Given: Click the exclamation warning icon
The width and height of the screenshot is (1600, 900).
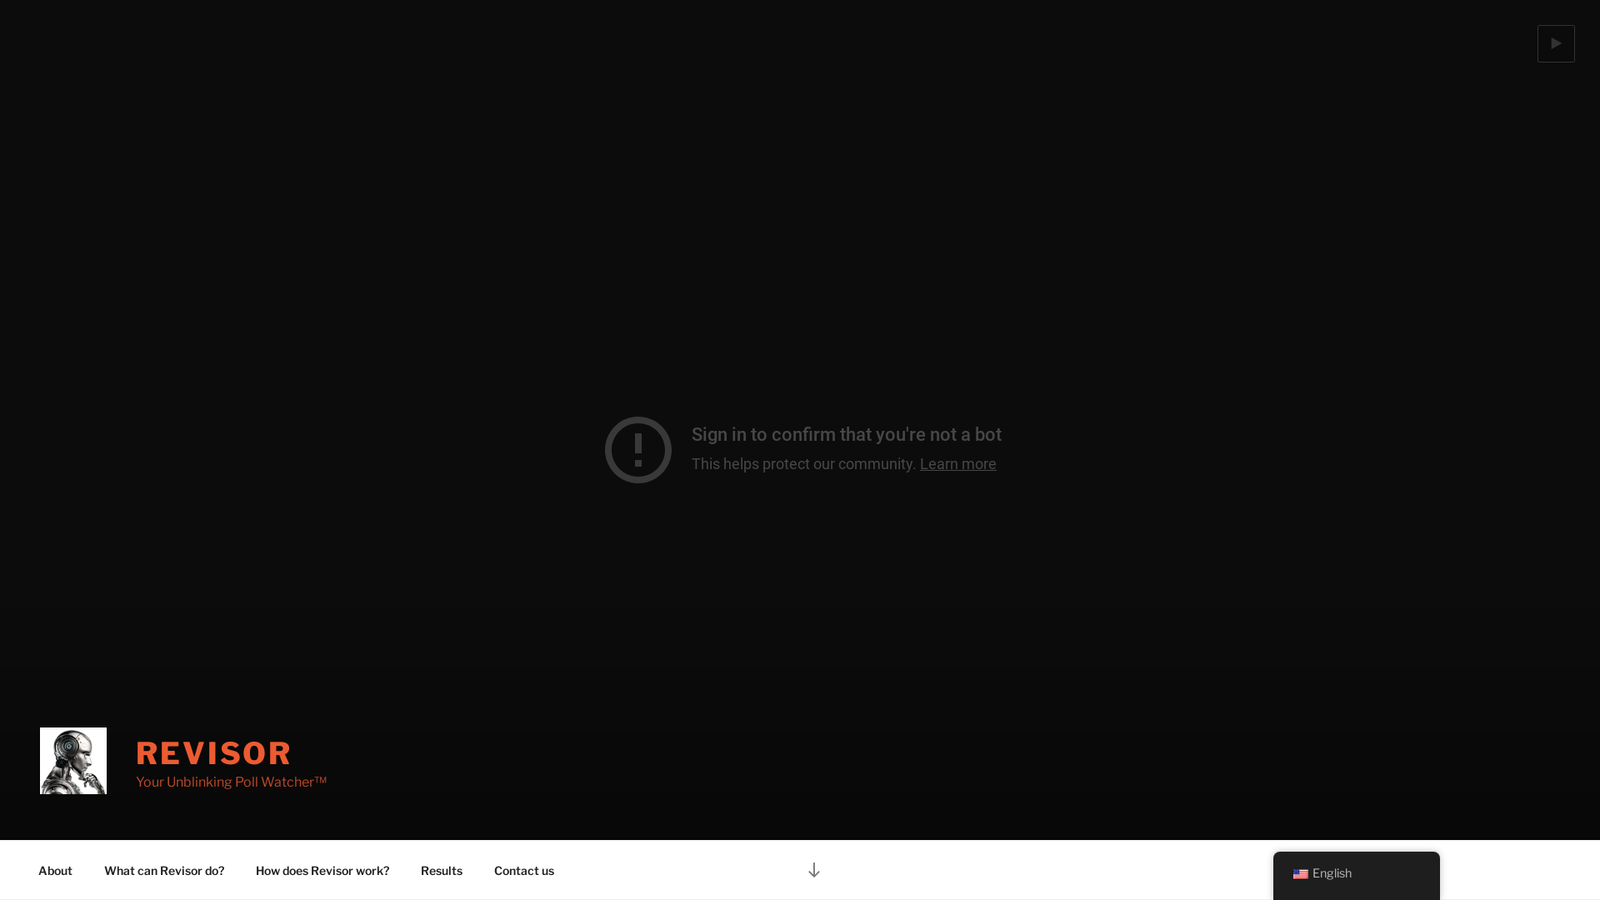Looking at the screenshot, I should [638, 450].
